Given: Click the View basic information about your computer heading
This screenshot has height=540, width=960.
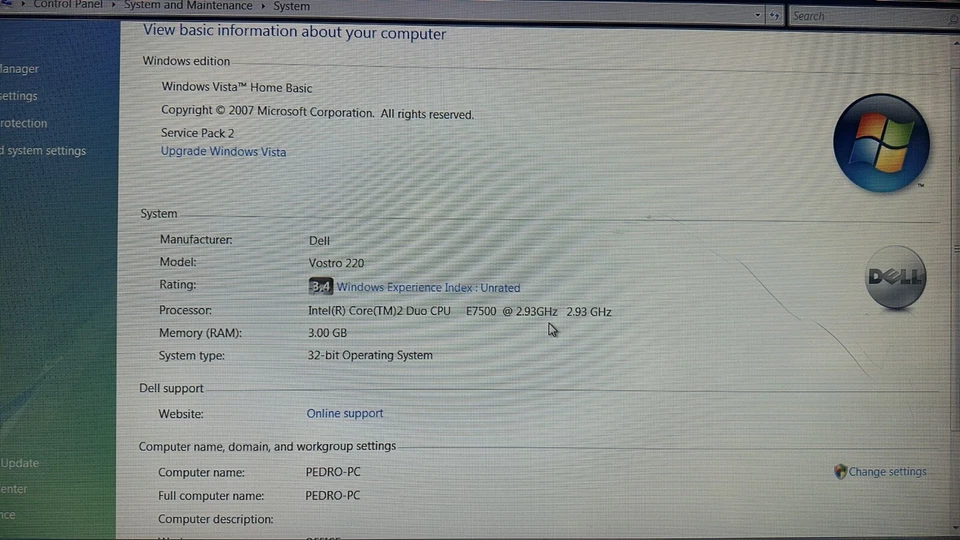Looking at the screenshot, I should pyautogui.click(x=294, y=32).
